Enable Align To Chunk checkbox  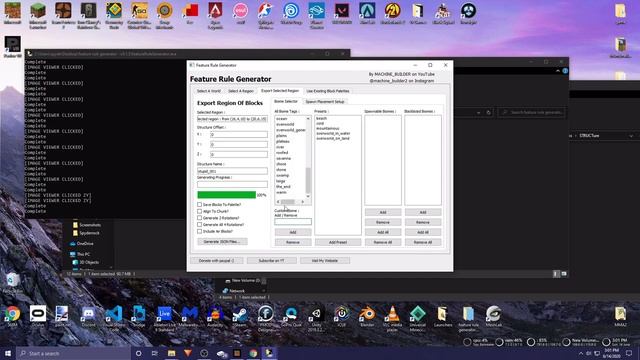(x=200, y=211)
